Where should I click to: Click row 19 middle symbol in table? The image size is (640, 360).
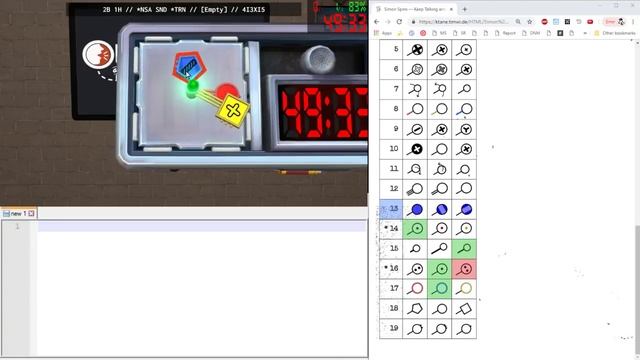pos(440,329)
